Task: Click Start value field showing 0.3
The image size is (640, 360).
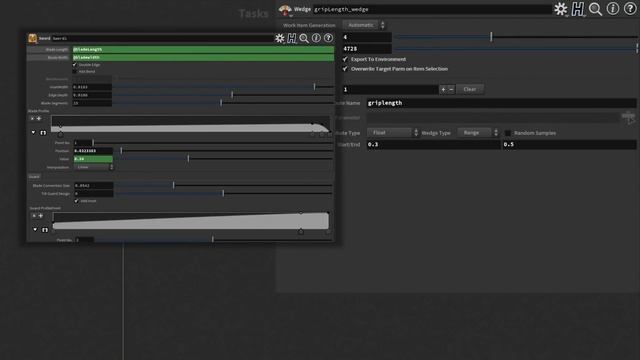Action: (433, 144)
